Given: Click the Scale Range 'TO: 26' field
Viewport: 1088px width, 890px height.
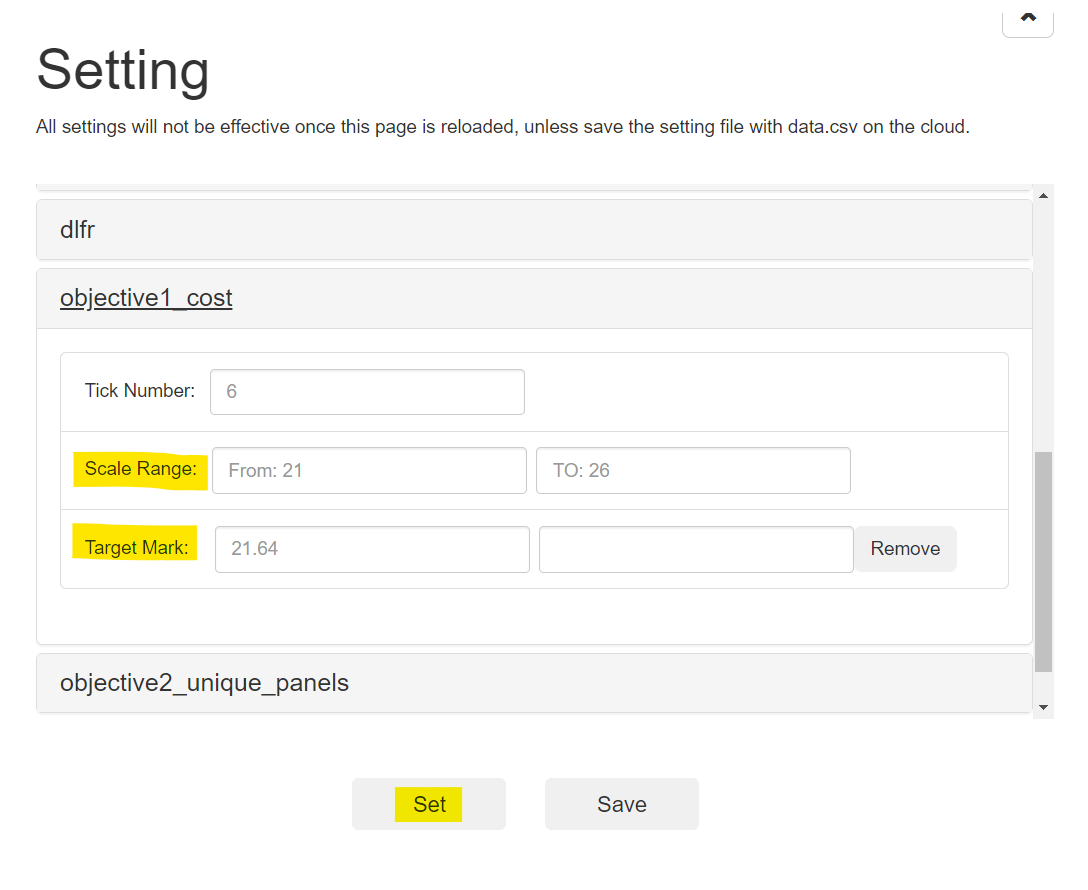Looking at the screenshot, I should pyautogui.click(x=693, y=470).
